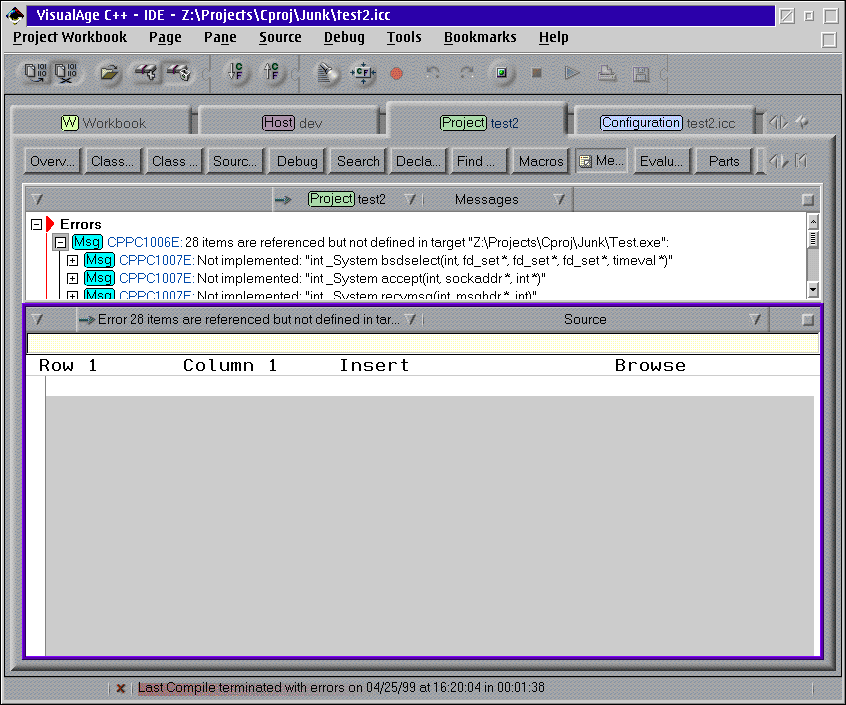Image resolution: width=846 pixels, height=705 pixels.
Task: Open the Bookmarks menu
Action: tap(480, 37)
